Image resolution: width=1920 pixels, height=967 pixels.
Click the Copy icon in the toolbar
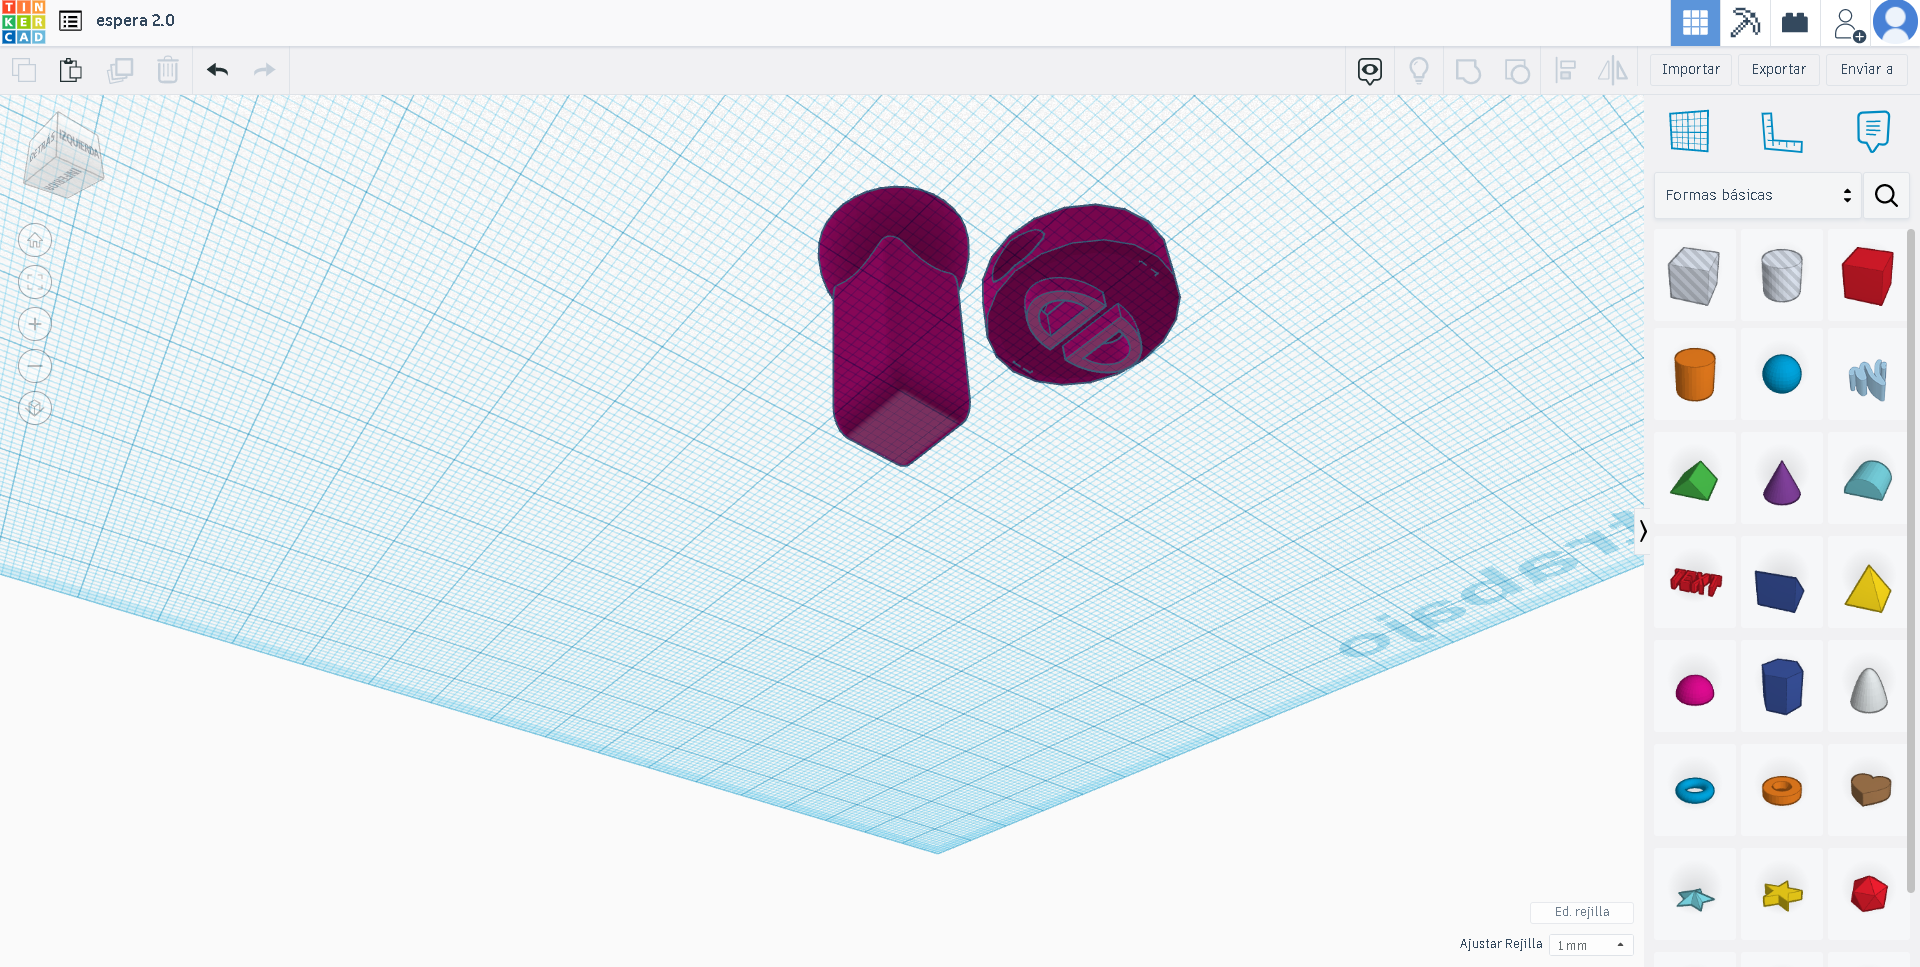tap(24, 70)
